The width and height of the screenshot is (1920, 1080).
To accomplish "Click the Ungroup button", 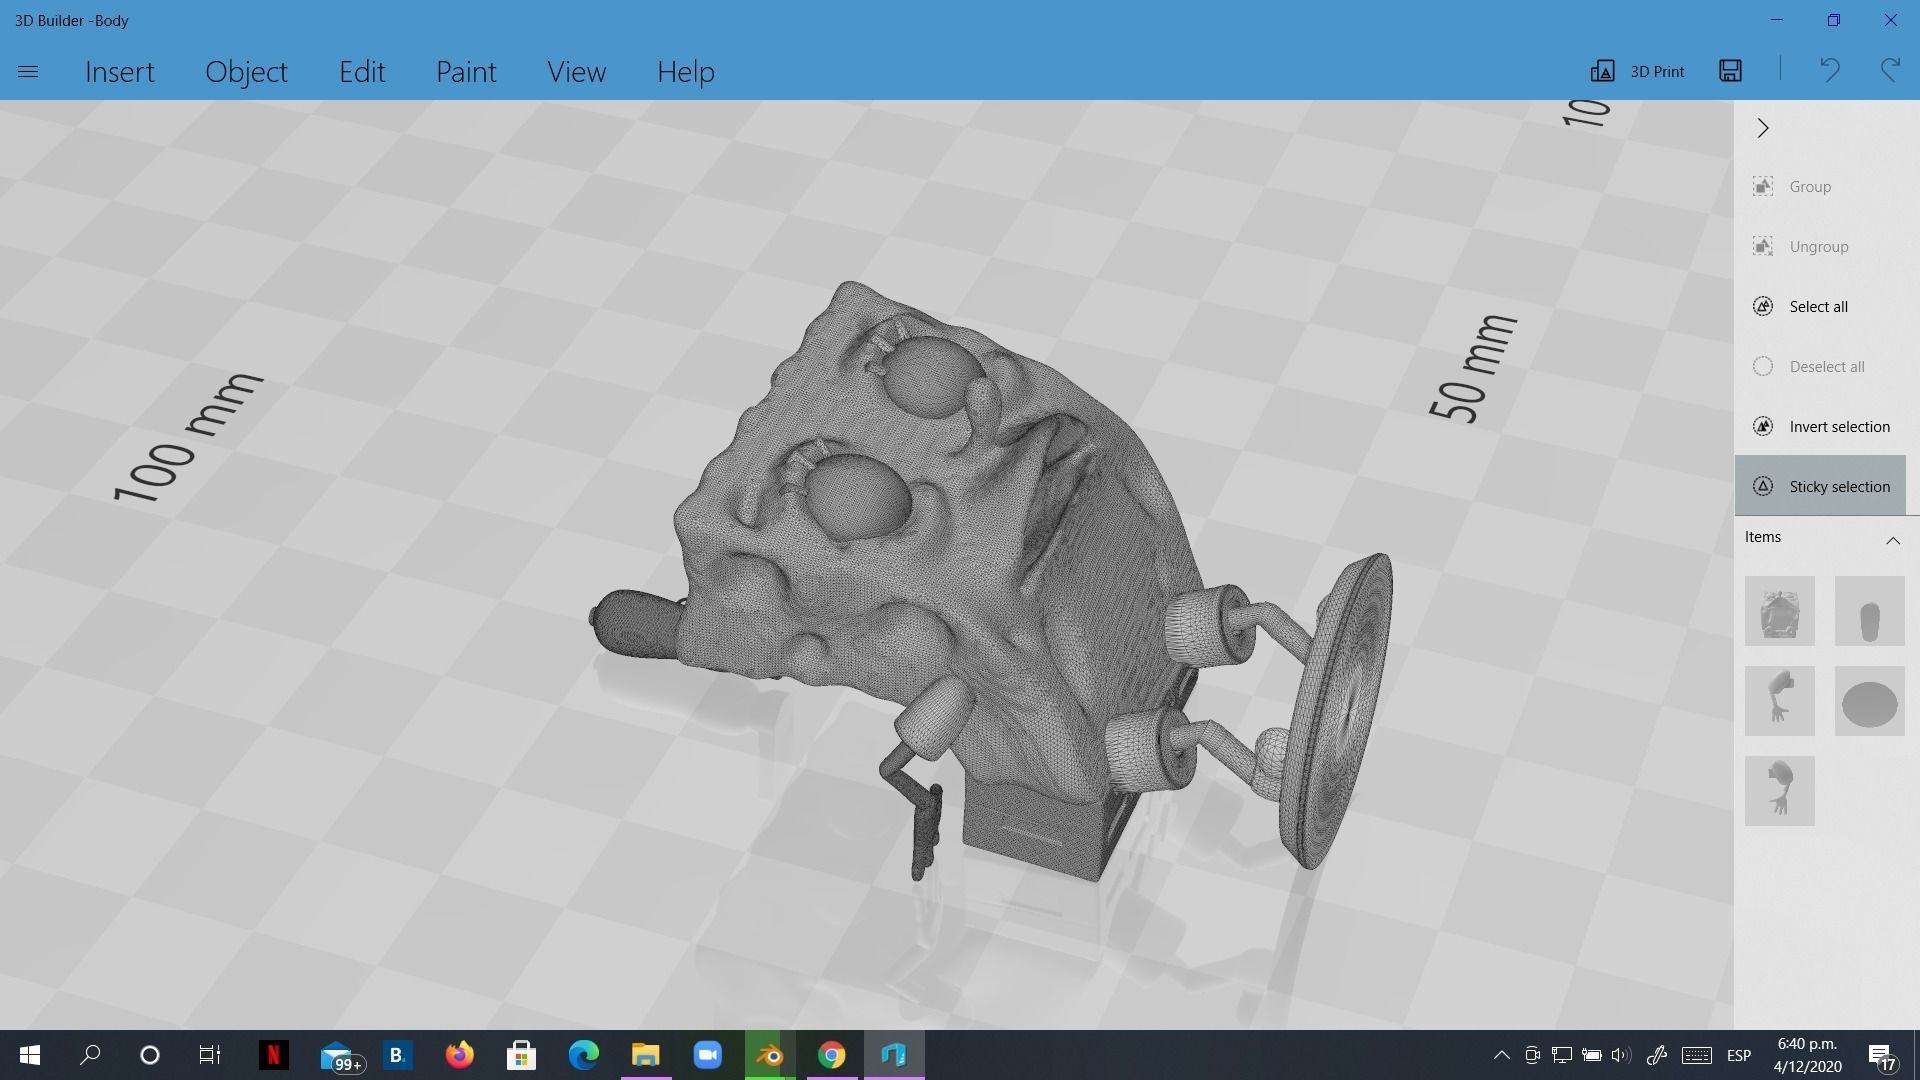I will (1820, 247).
